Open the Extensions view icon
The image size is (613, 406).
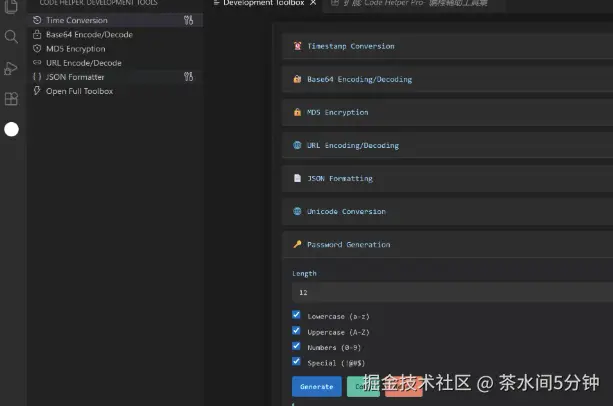tap(11, 99)
